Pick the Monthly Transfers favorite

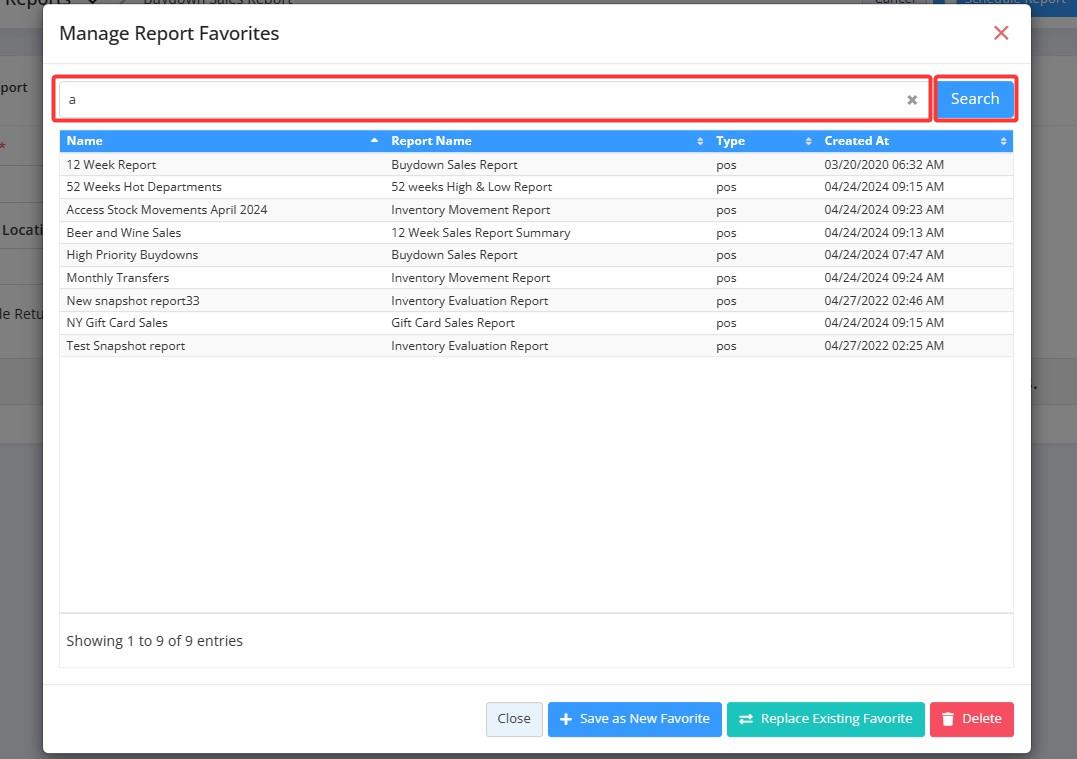pos(118,278)
